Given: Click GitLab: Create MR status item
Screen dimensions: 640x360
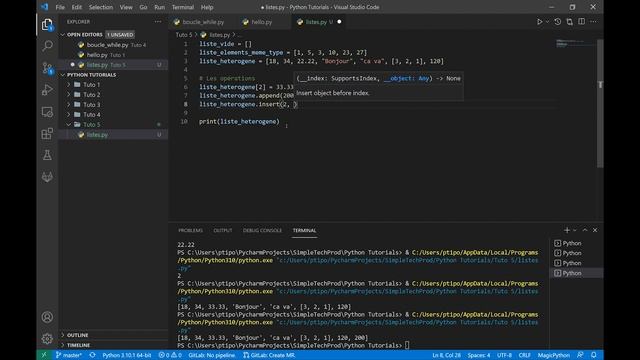Looking at the screenshot, I should (x=269, y=355).
